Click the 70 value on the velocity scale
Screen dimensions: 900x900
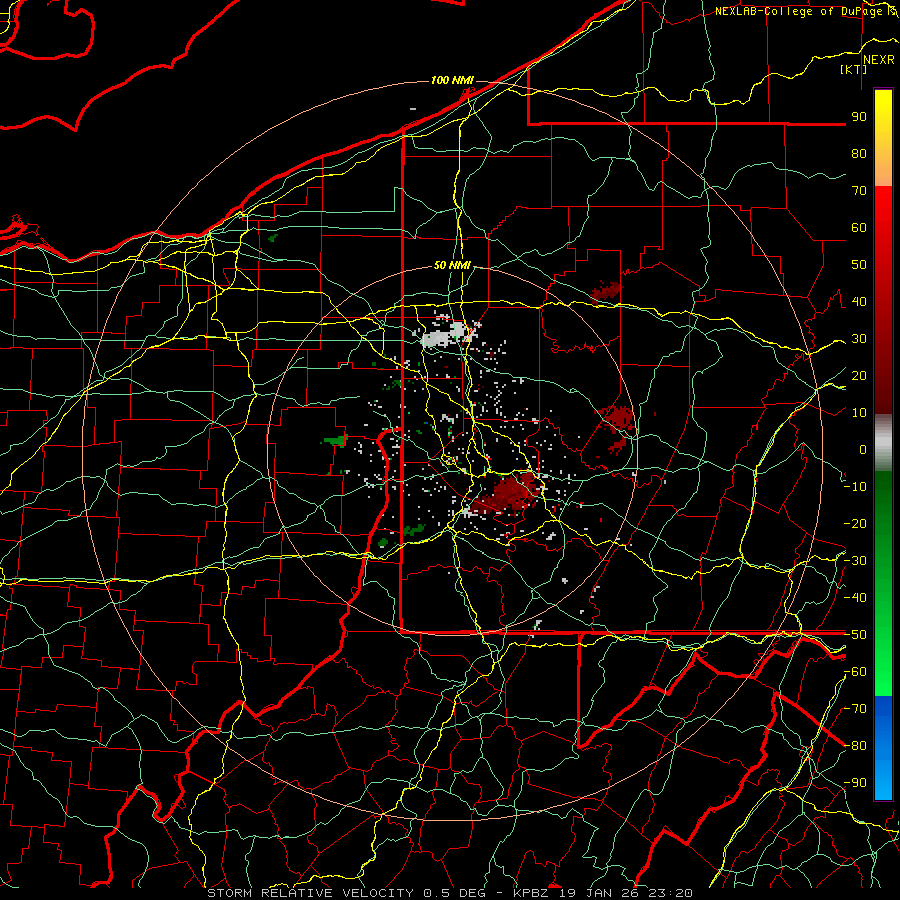point(859,191)
